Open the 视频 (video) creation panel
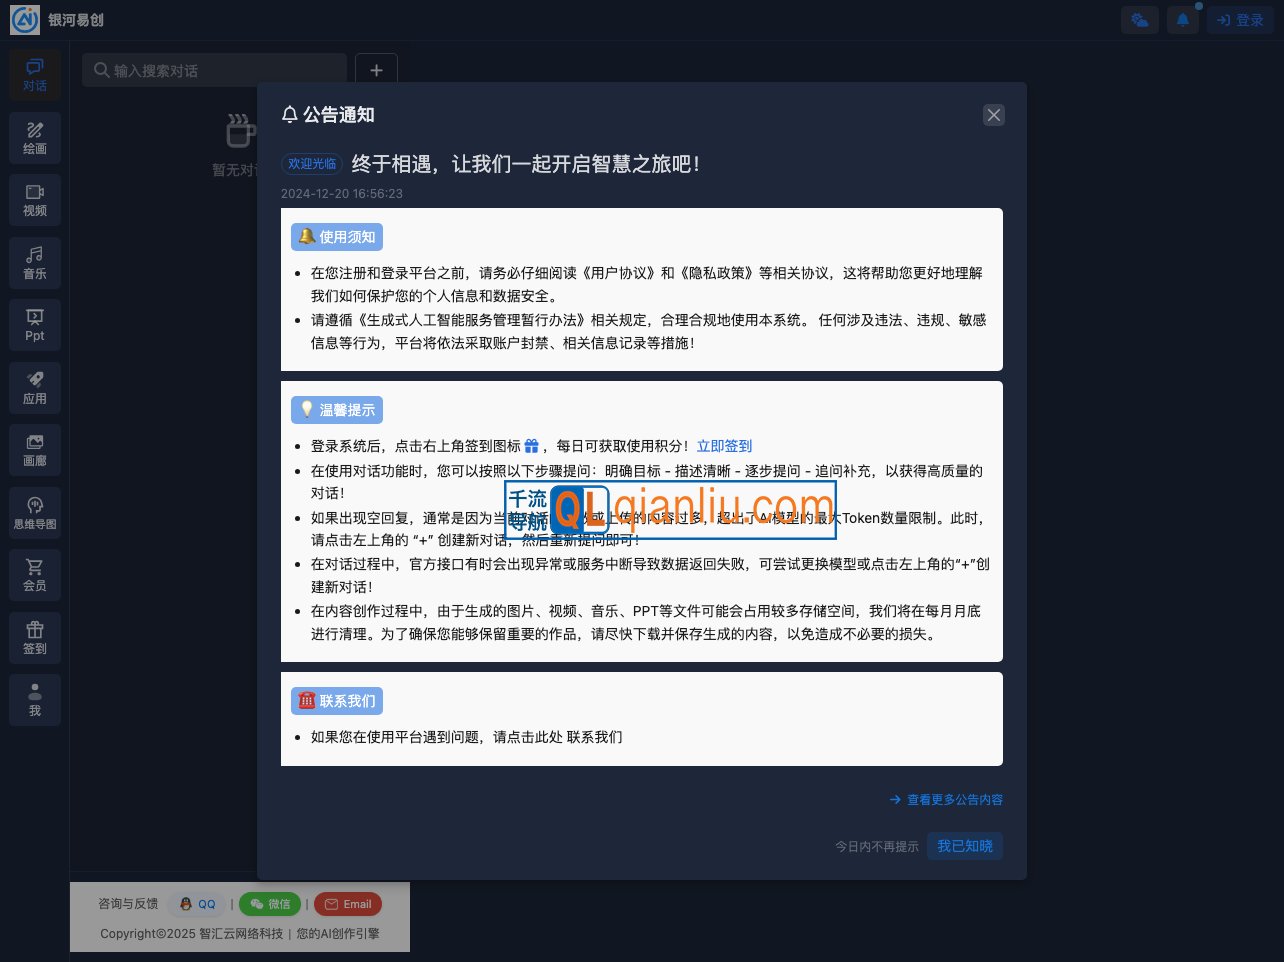The width and height of the screenshot is (1284, 962). [35, 199]
